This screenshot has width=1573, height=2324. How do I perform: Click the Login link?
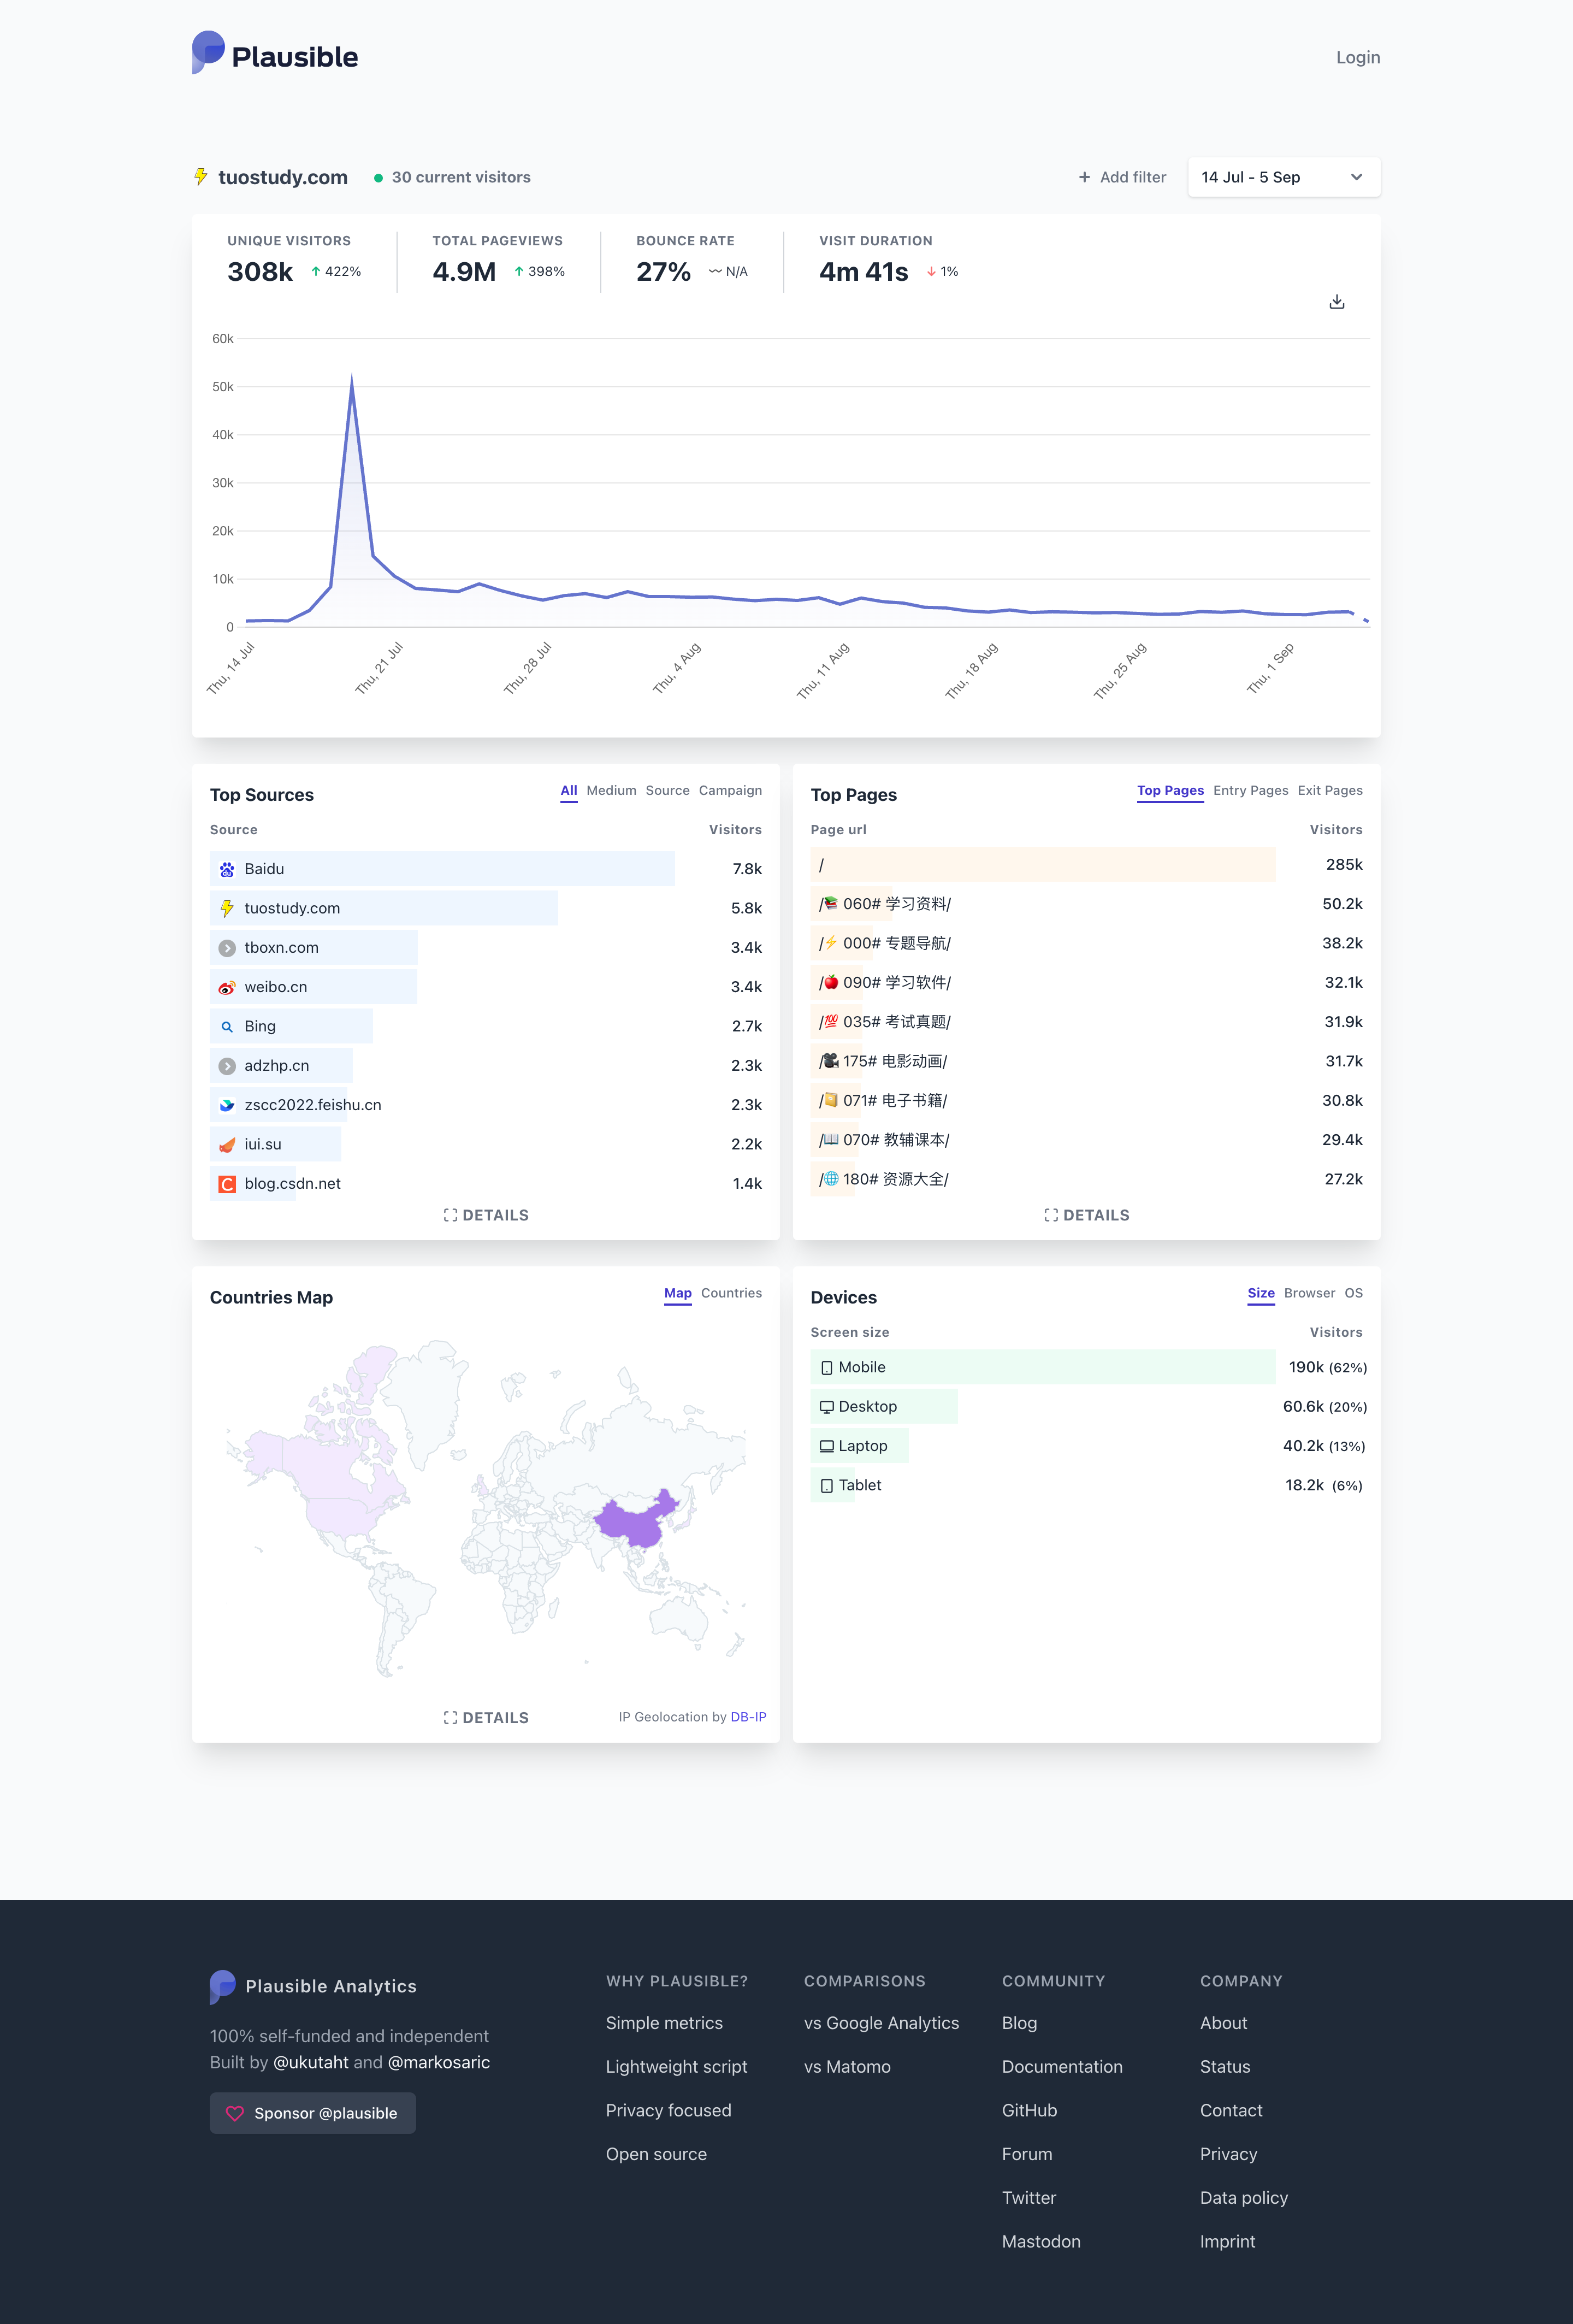click(1357, 57)
